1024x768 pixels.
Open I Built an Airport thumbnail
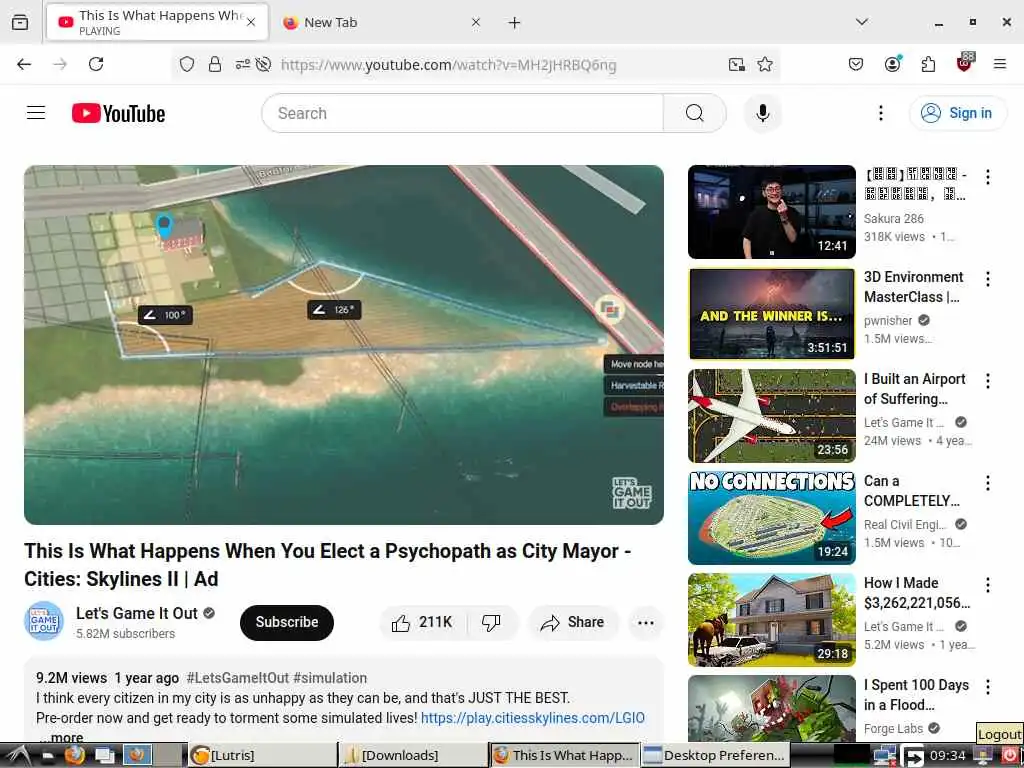coord(771,415)
